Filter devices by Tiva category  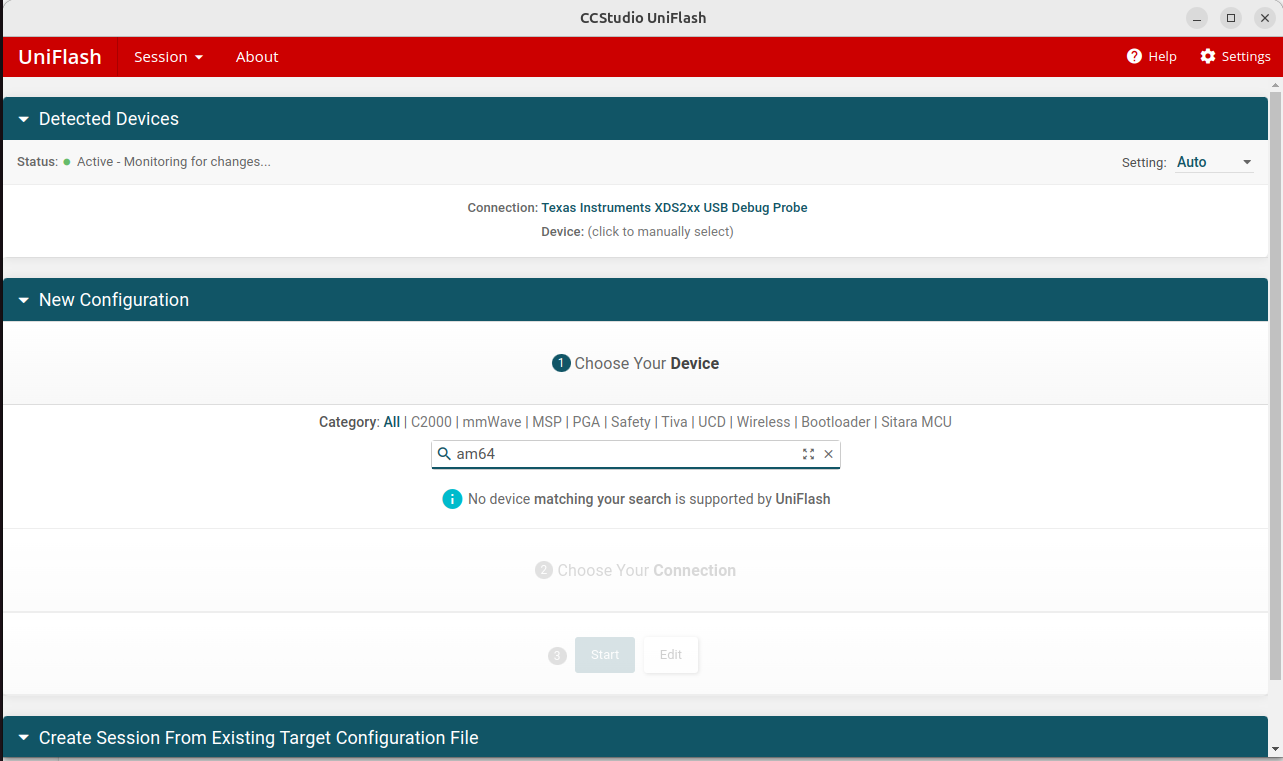(x=674, y=422)
